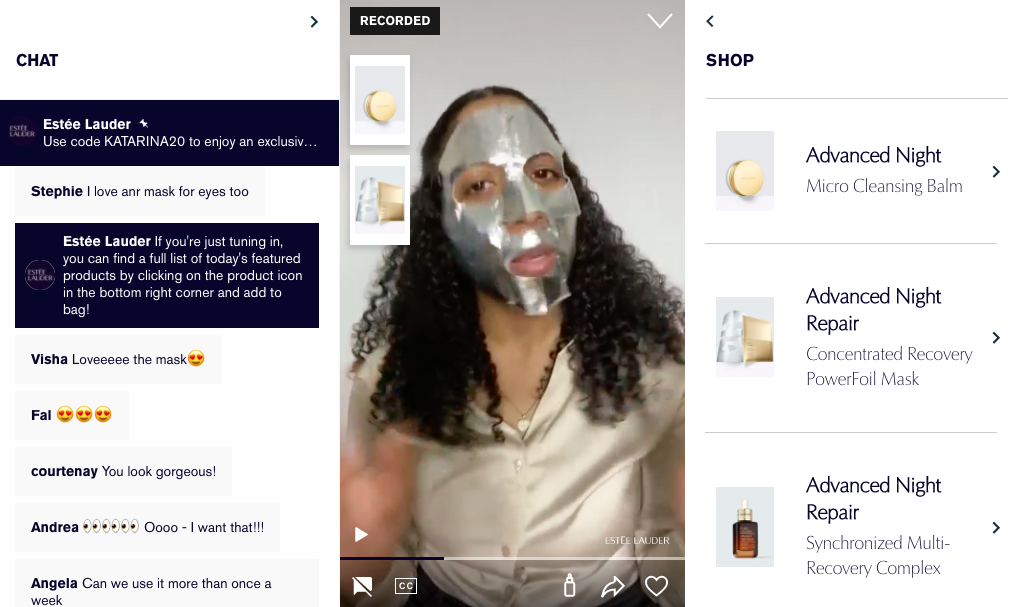Open pinned KATARINA20 promo code message
Viewport: 1018px width, 607px height.
coord(180,133)
